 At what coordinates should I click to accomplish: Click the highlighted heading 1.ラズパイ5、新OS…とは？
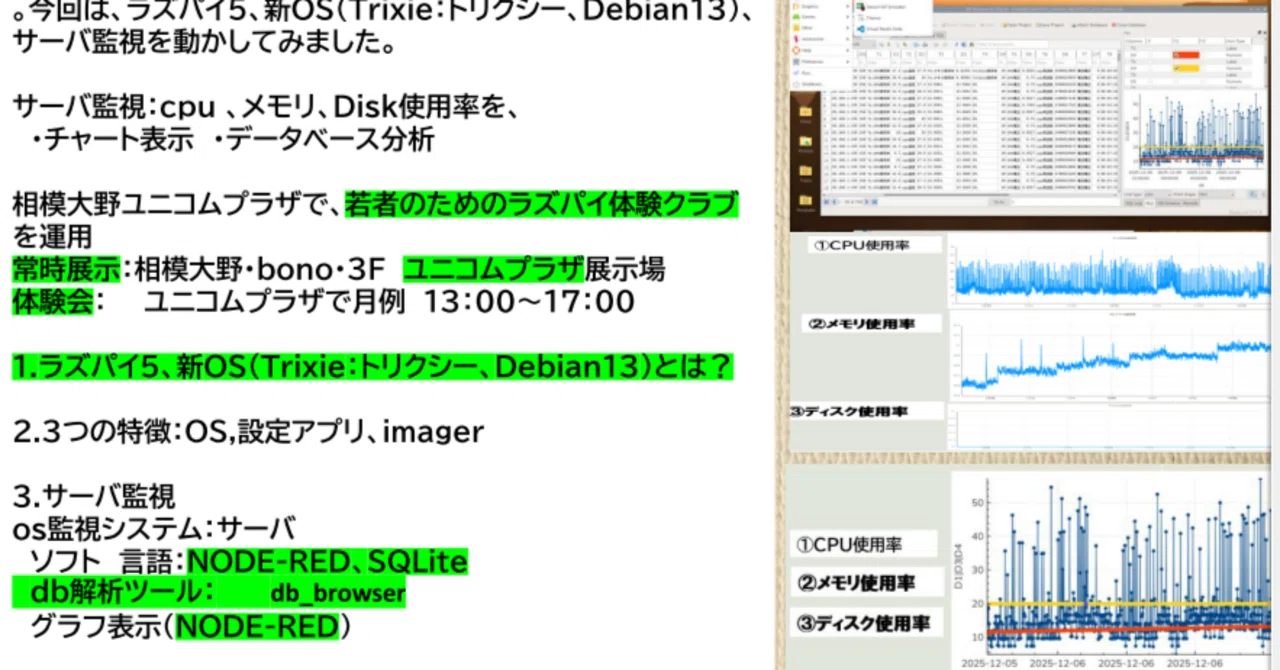click(373, 366)
